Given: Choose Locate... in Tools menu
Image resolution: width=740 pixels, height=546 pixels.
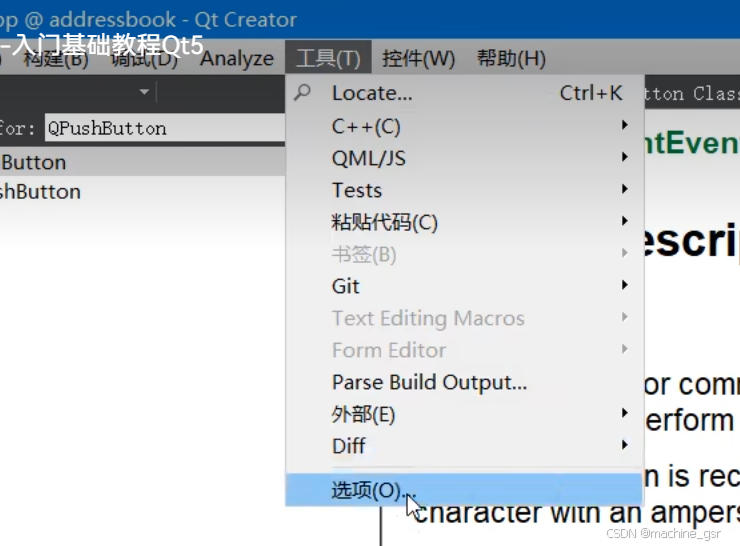Looking at the screenshot, I should (465, 93).
